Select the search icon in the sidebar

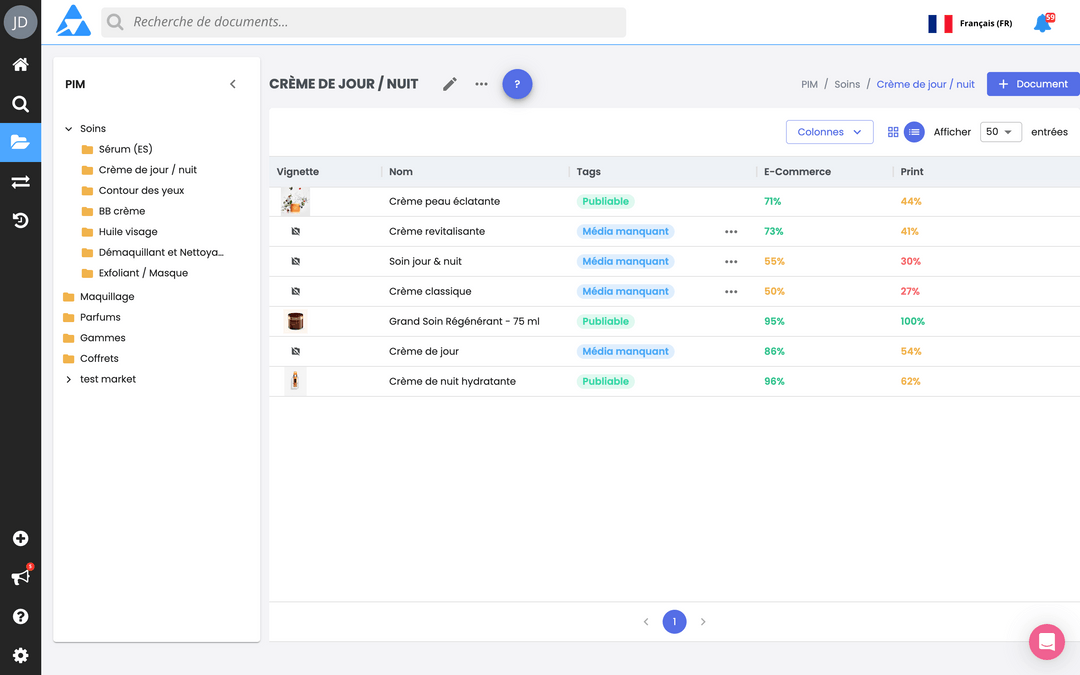tap(20, 103)
